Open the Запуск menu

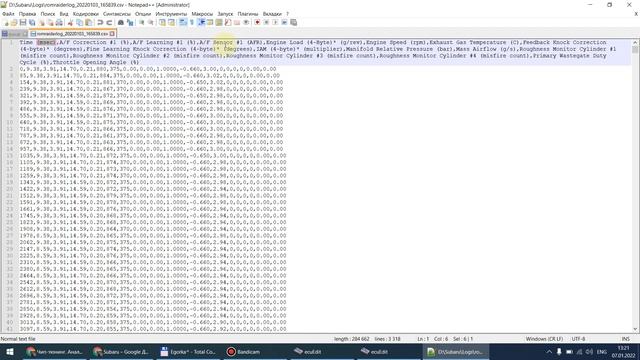(225, 14)
